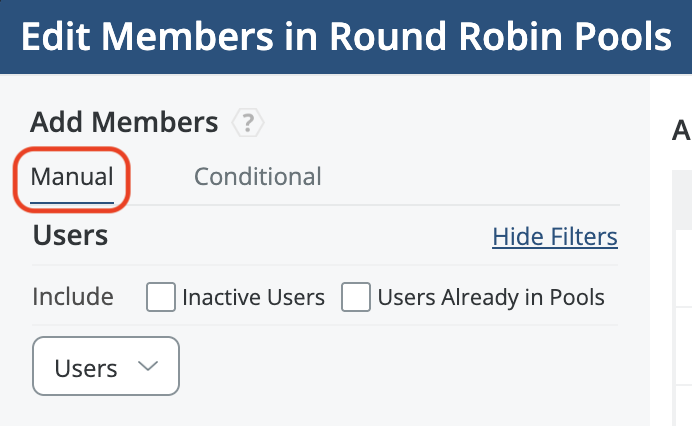Select the Manual tab
The height and width of the screenshot is (426, 692).
72,177
